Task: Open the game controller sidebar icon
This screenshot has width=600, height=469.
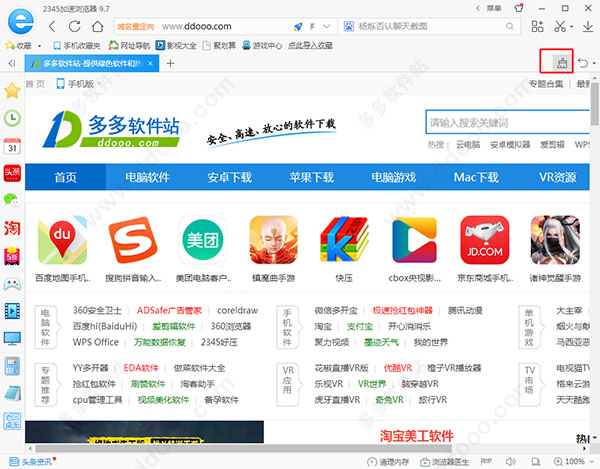Action: [x=12, y=284]
